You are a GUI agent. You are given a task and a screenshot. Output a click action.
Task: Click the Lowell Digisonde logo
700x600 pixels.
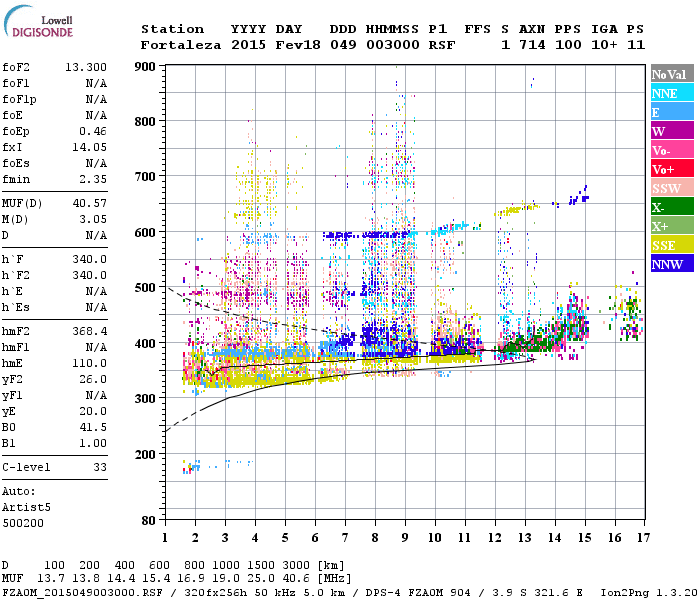[x=38, y=21]
